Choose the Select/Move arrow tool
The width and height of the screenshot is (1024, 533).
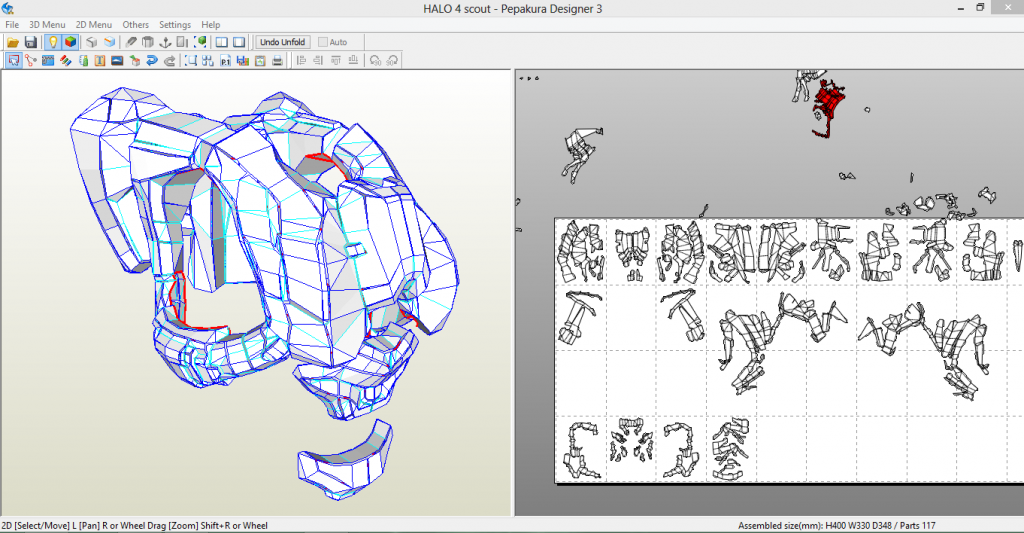click(x=13, y=60)
